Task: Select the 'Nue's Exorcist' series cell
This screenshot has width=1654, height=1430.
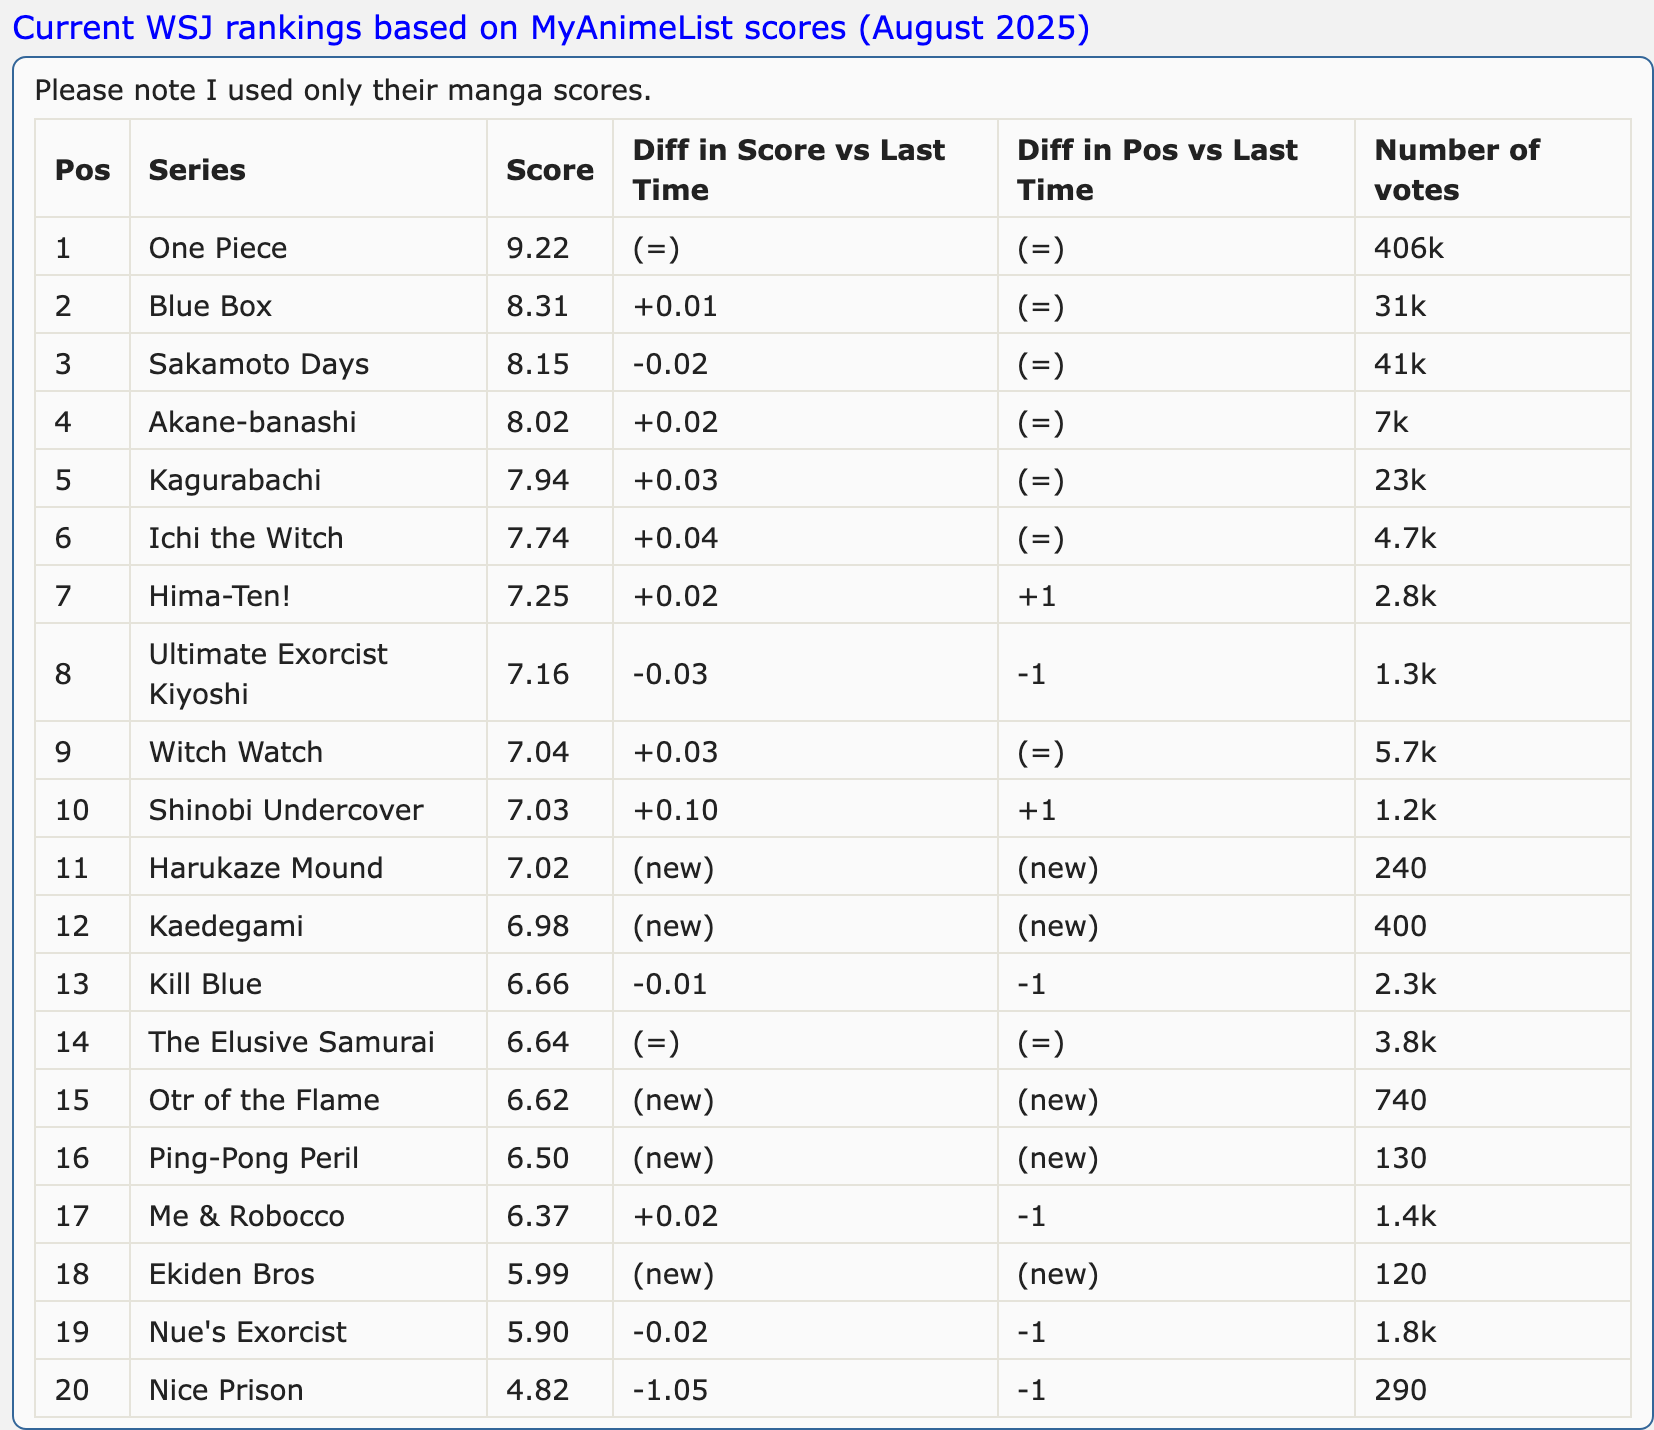Action: (308, 1331)
